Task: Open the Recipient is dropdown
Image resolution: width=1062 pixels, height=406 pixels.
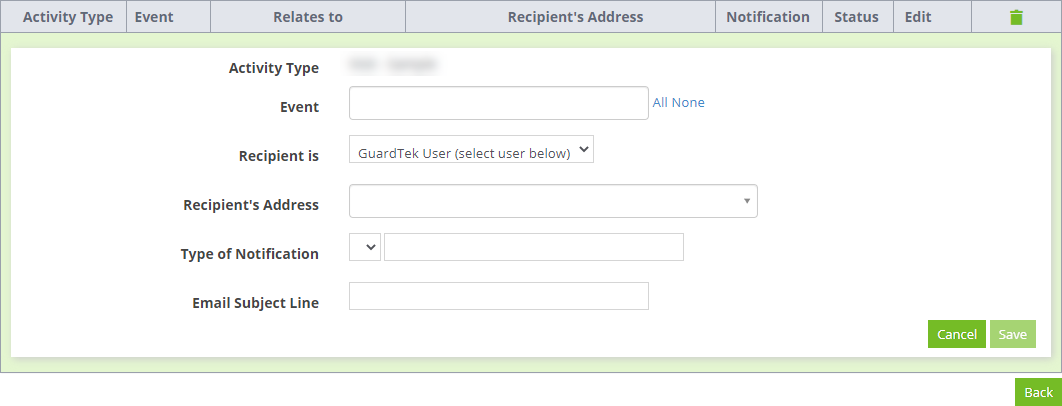Action: 471,149
